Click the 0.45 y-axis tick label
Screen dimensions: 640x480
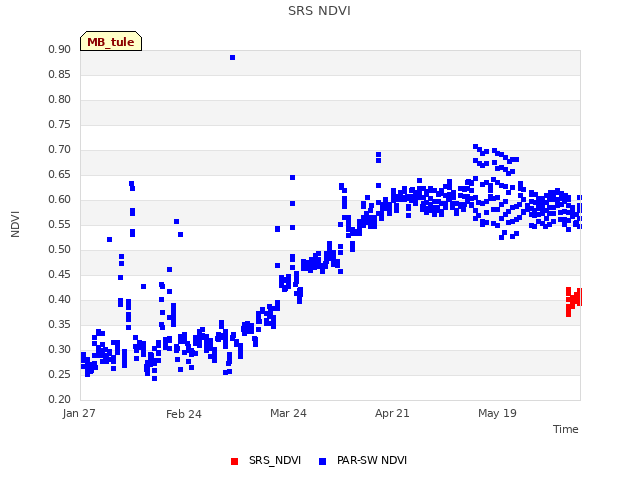60,274
